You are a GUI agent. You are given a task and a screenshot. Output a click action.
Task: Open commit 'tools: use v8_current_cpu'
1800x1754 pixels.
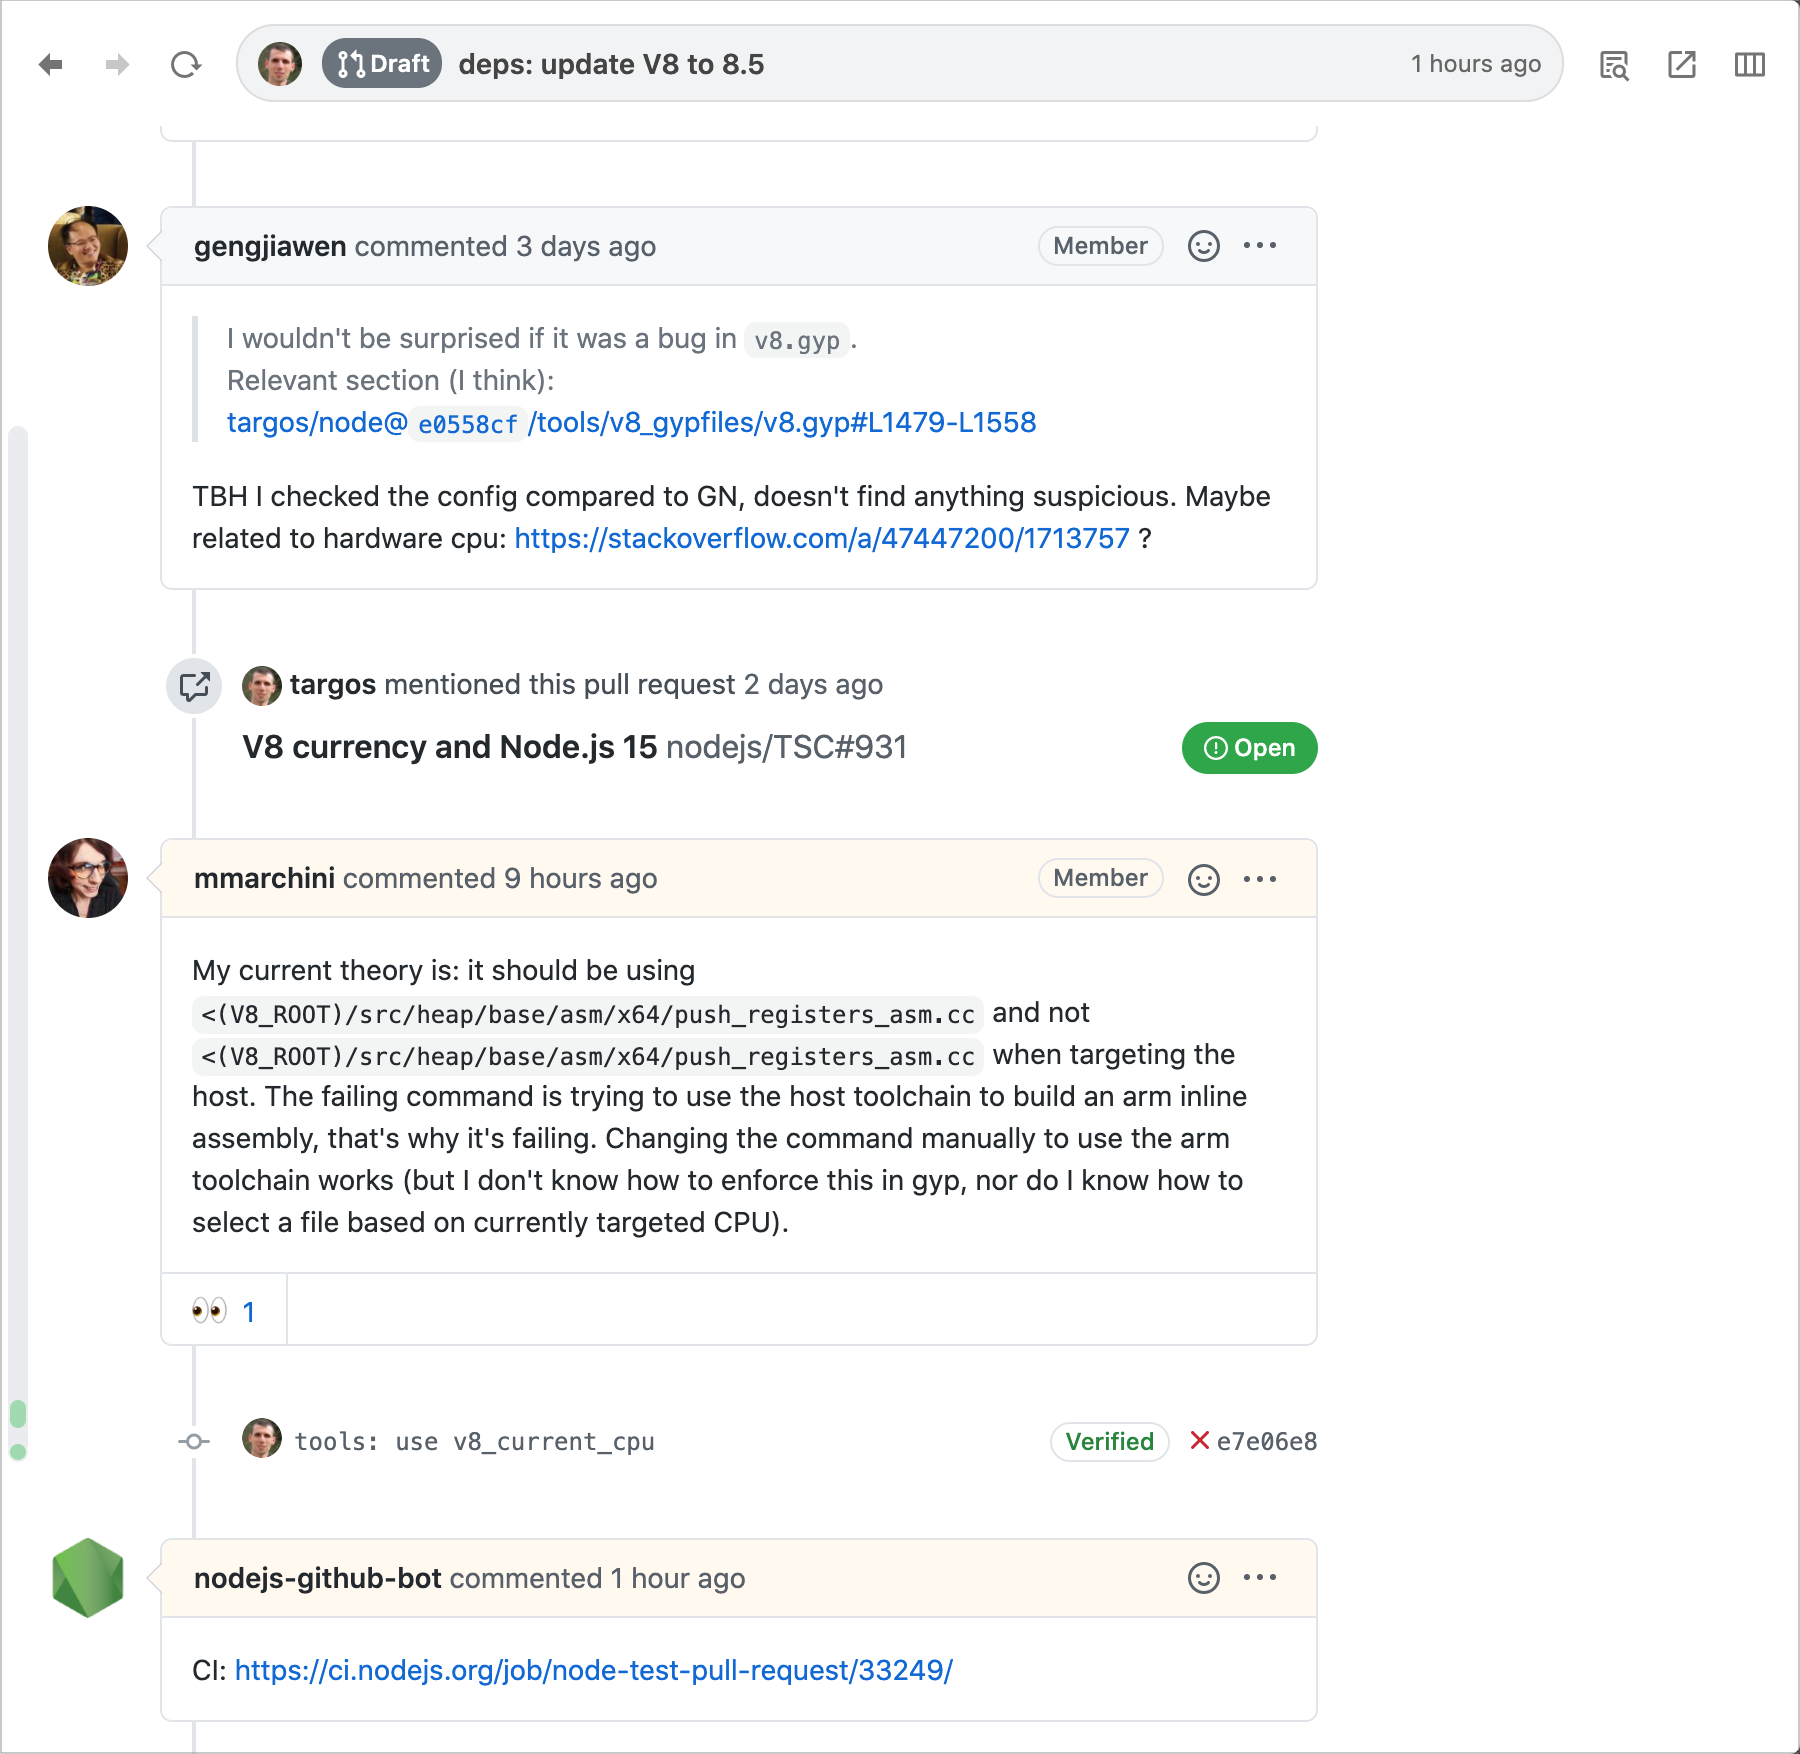[475, 1442]
